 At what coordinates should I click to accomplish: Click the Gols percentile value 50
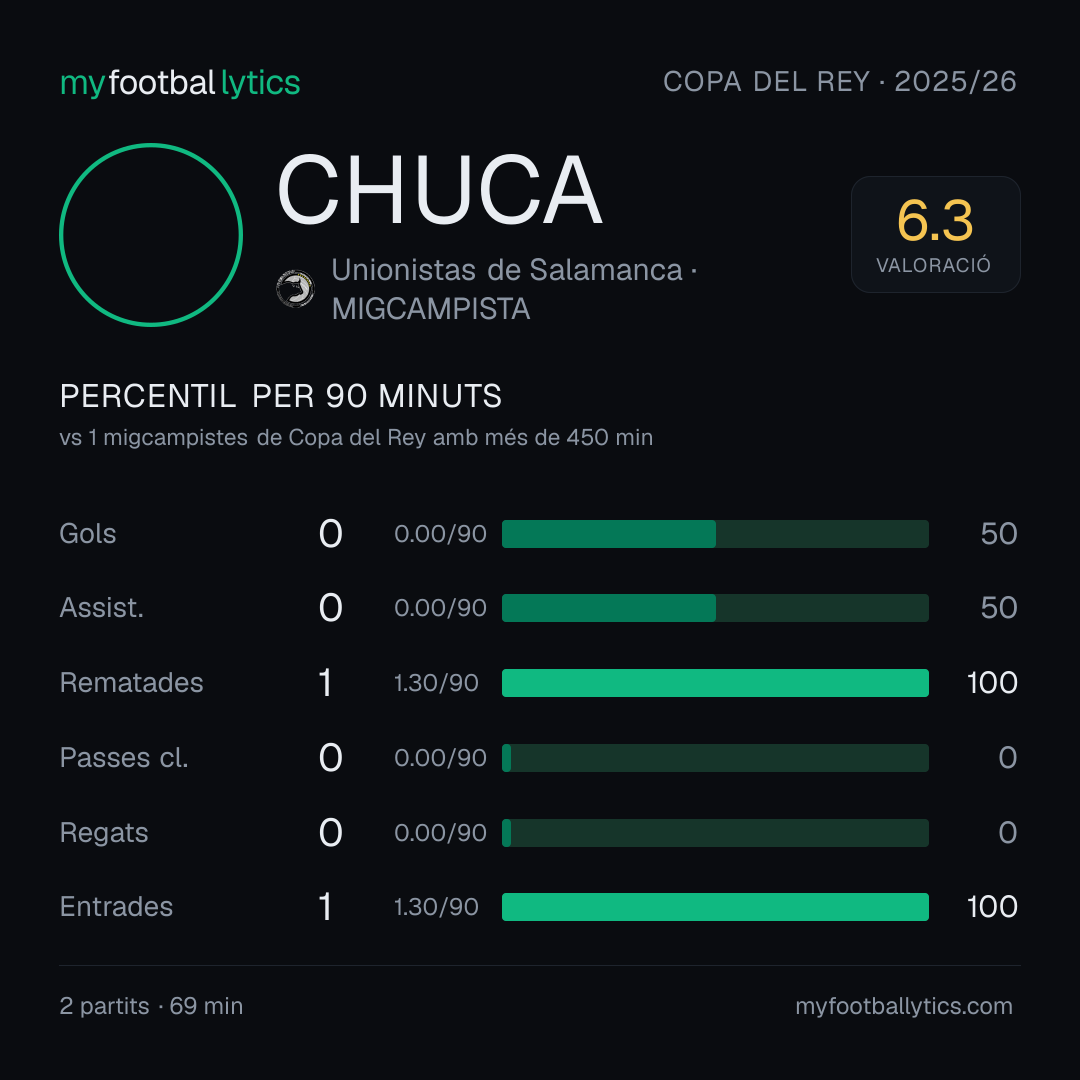coord(999,534)
